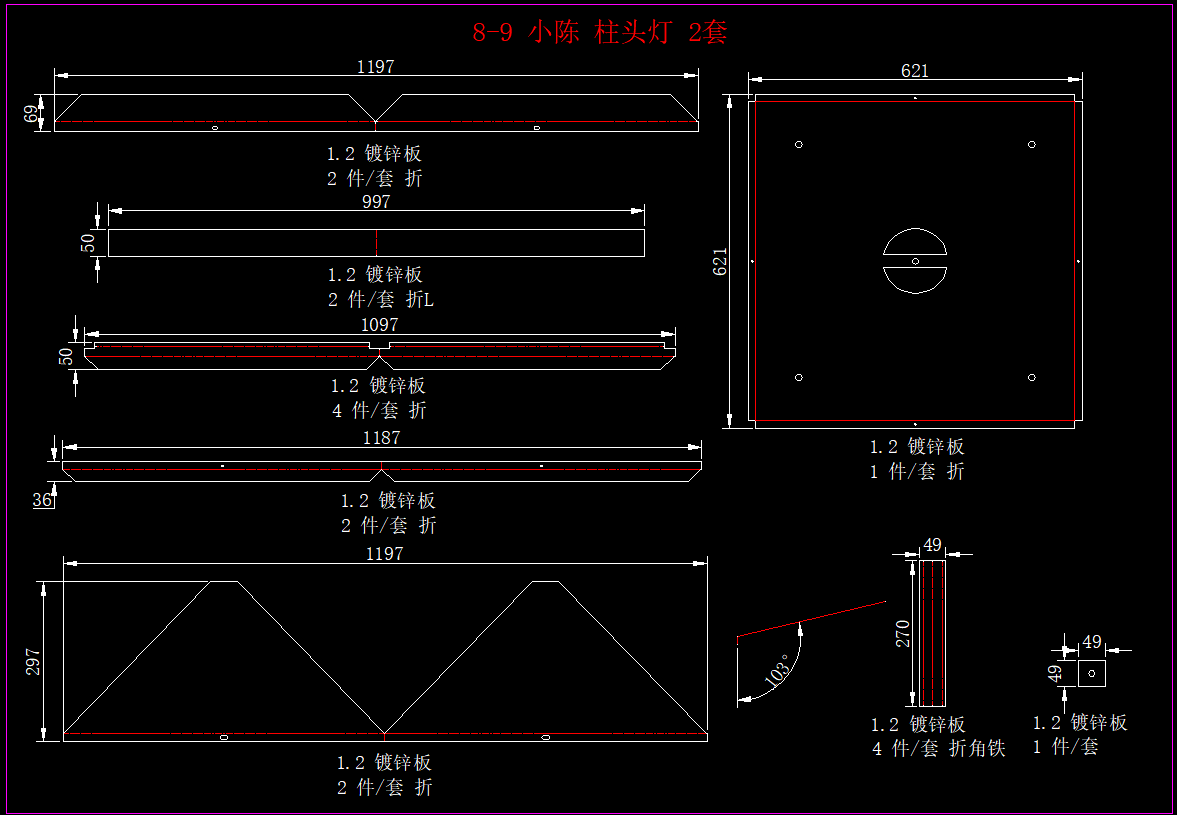Select the 1 件/套 折 label under square plate
The image size is (1177, 815).
pos(917,472)
